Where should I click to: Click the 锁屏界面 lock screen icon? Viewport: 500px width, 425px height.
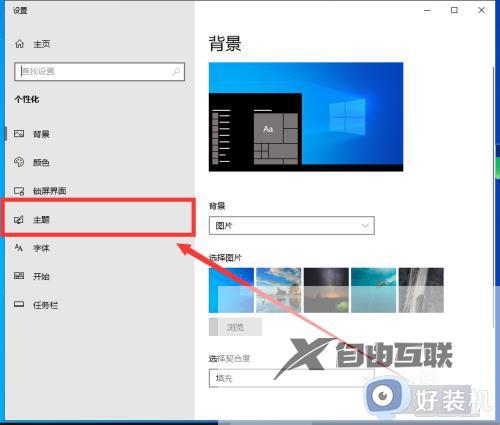19,191
